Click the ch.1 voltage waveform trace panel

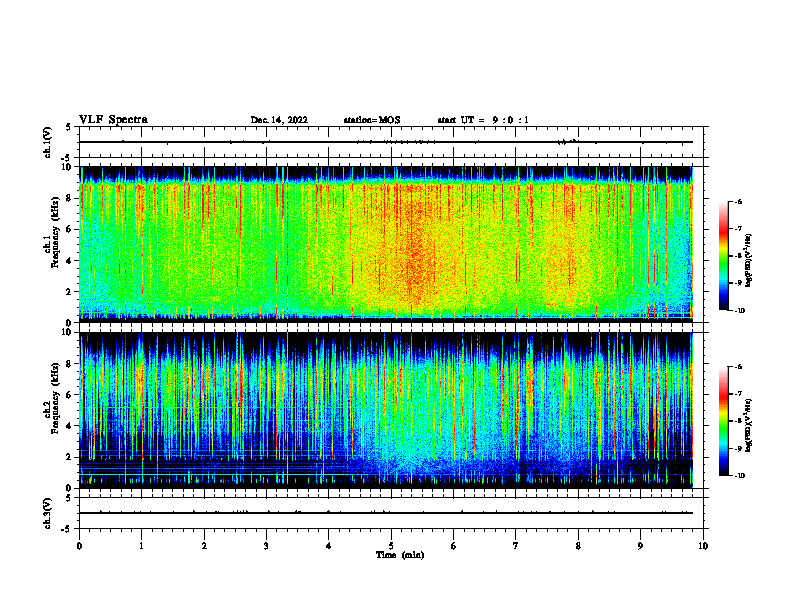pyautogui.click(x=391, y=142)
